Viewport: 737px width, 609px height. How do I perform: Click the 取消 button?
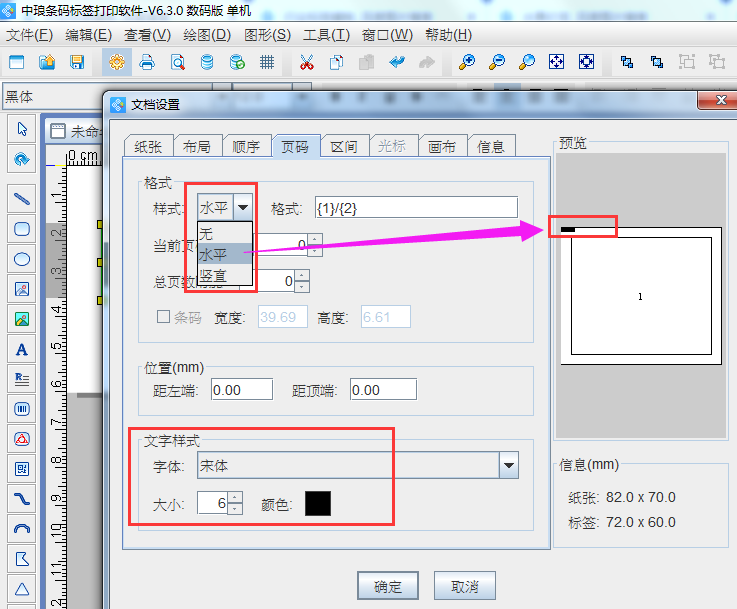(465, 587)
